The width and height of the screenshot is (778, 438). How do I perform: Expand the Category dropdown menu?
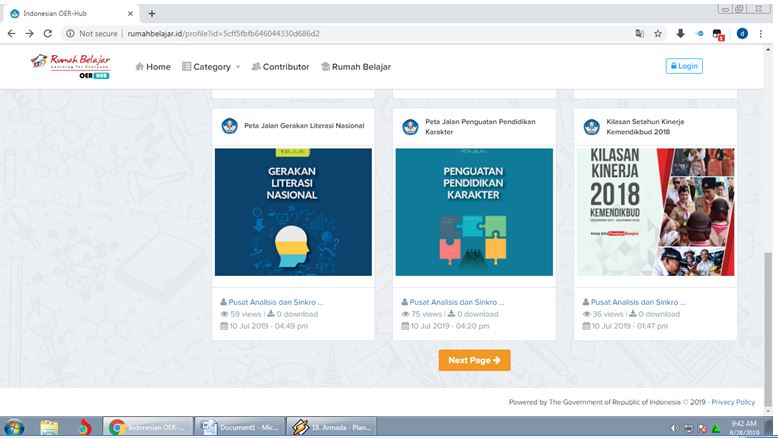coord(211,66)
